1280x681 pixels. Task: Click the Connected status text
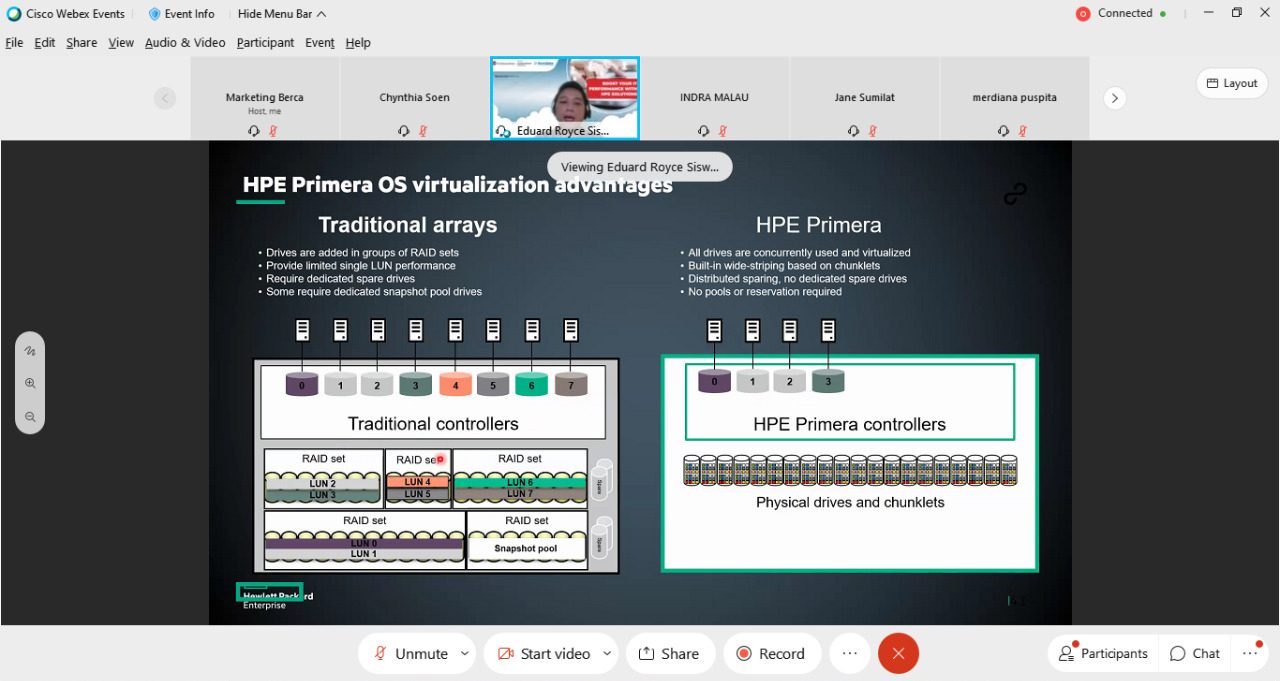[1125, 13]
